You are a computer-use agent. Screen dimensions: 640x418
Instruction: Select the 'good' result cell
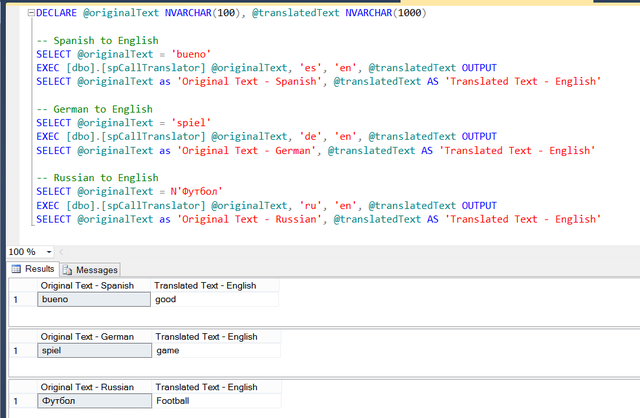click(x=215, y=299)
